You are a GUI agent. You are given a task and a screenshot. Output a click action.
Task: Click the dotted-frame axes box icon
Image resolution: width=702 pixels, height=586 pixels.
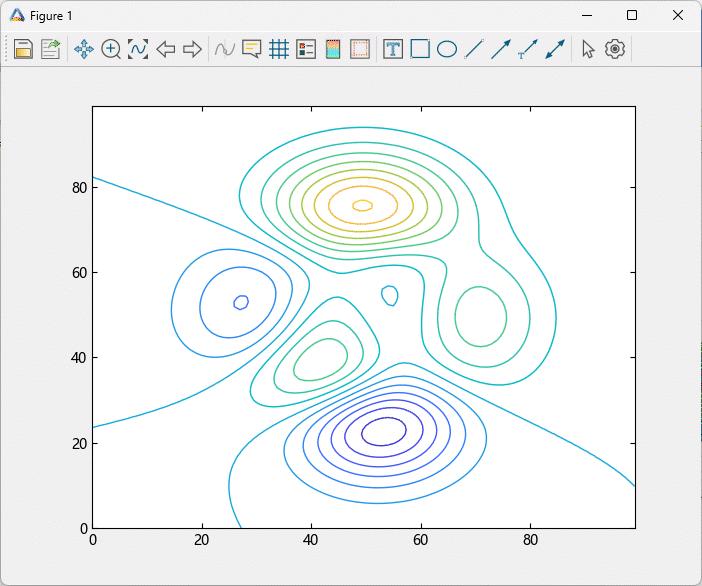(x=360, y=49)
